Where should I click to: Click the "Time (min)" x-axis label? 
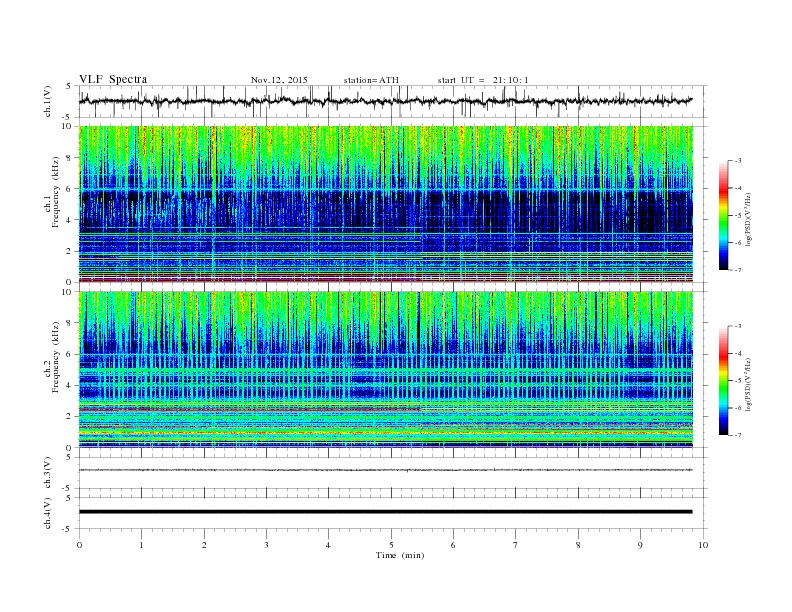point(400,555)
